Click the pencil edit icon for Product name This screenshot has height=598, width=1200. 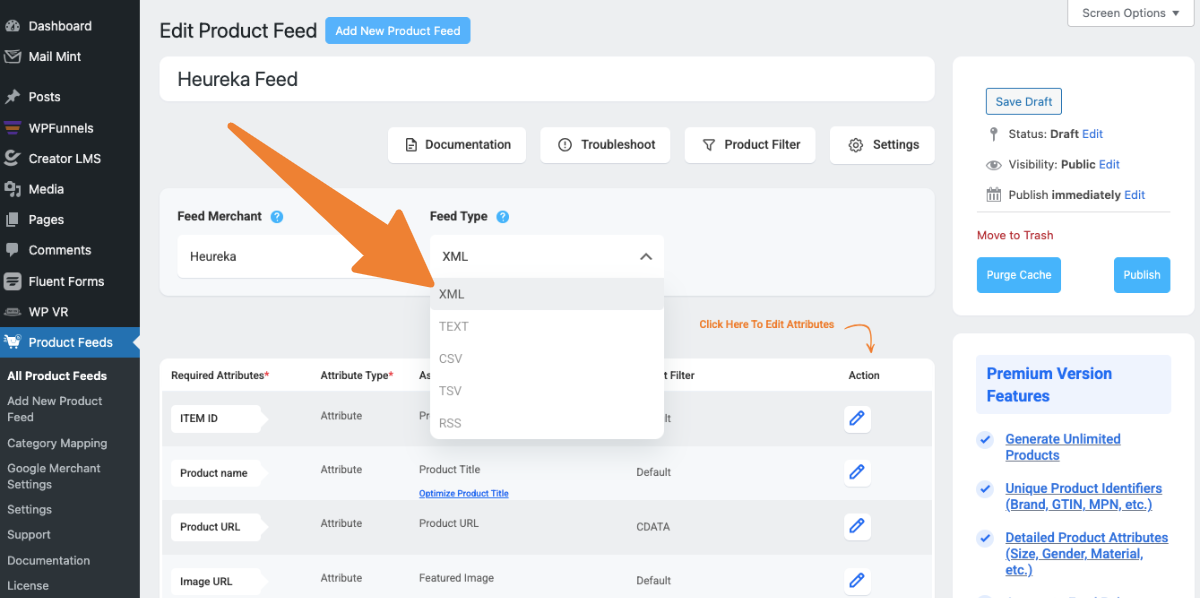coord(856,471)
